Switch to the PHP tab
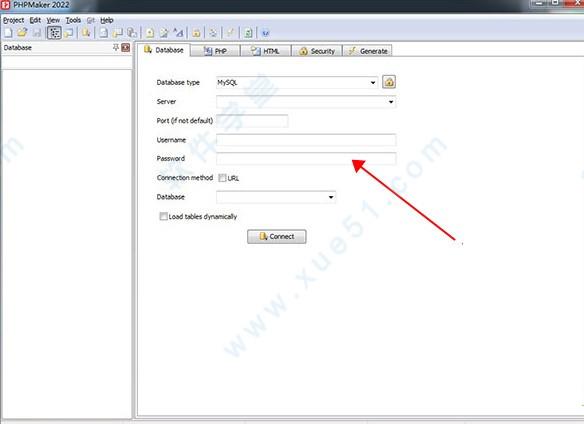 (216, 51)
